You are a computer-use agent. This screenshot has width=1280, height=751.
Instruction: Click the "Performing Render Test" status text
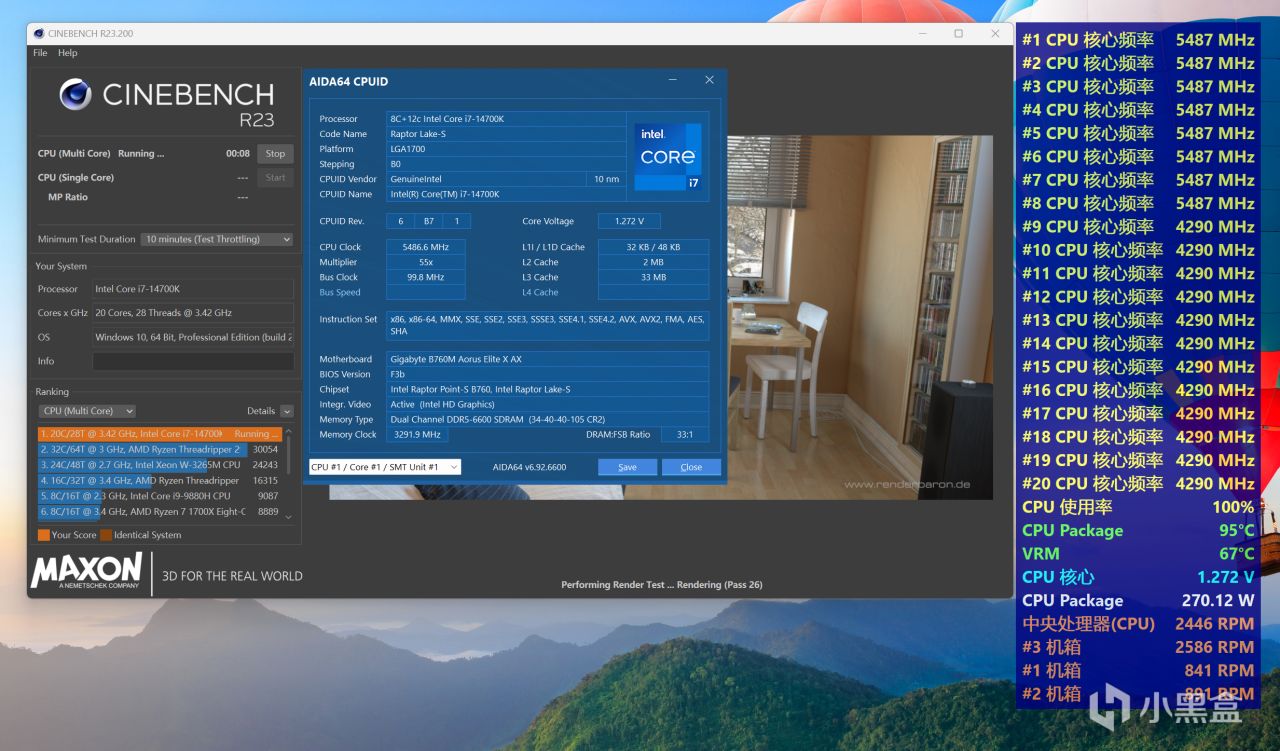coord(661,585)
